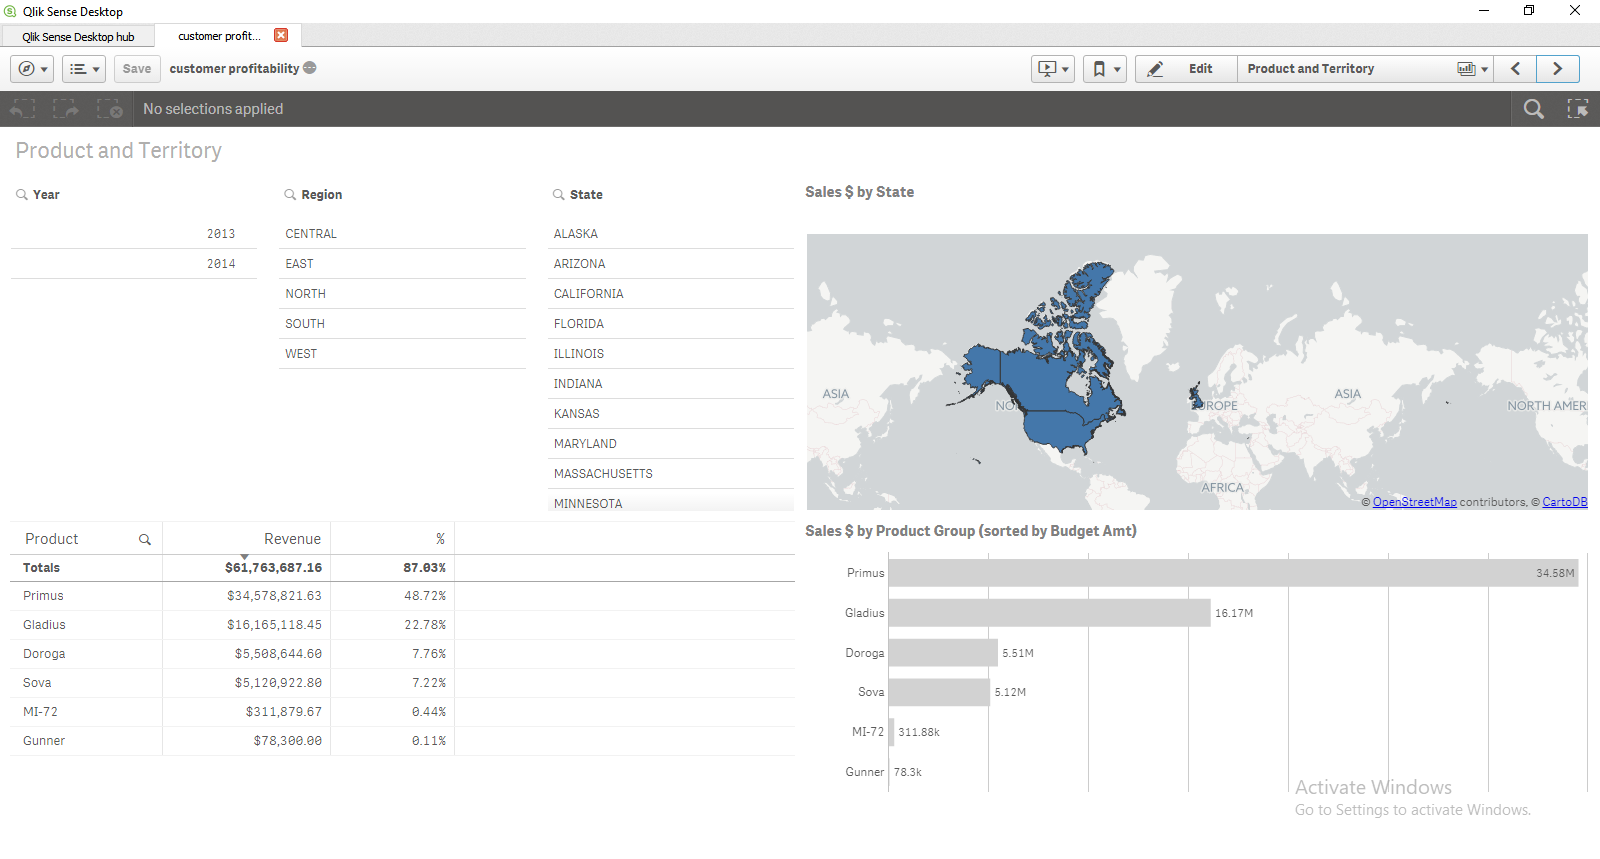1600x859 pixels.
Task: Search within the State filter pane
Action: pos(559,195)
